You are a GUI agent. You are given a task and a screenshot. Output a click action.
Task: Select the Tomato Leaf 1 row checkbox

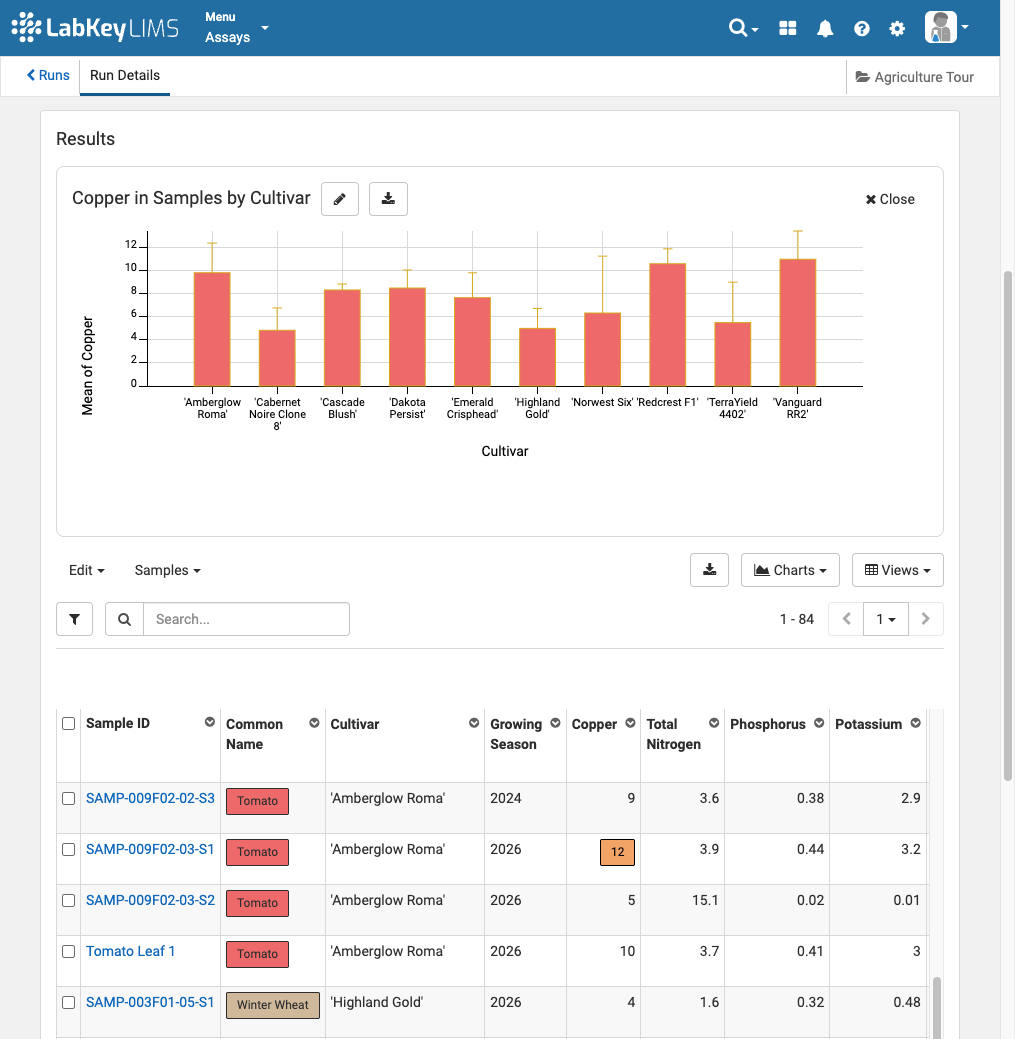pos(68,952)
